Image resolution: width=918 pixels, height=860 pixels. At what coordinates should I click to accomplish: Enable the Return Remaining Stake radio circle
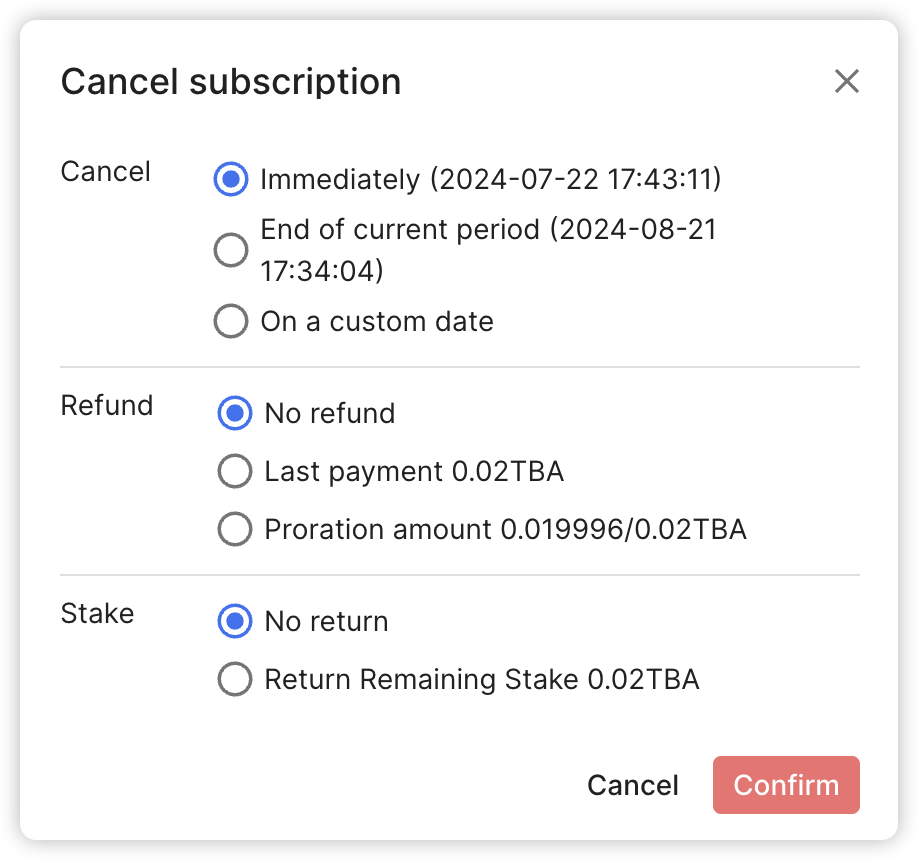click(235, 680)
